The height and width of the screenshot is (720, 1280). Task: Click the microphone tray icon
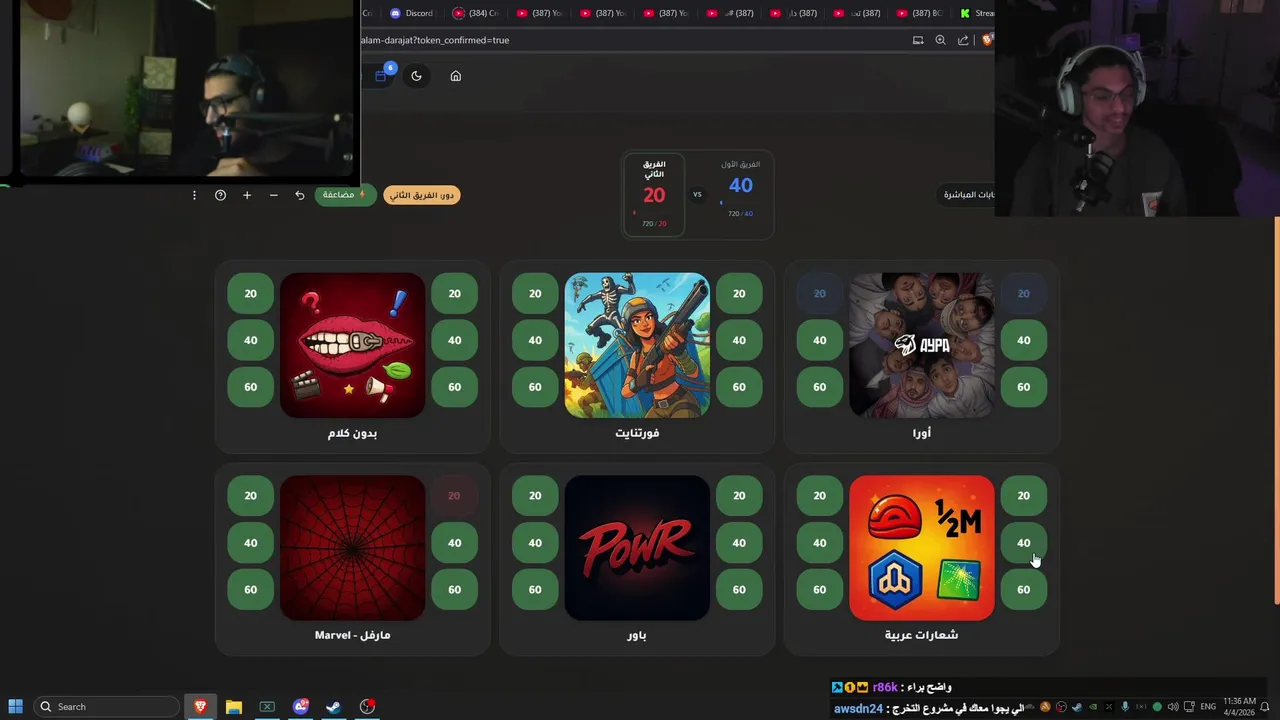(x=1125, y=707)
